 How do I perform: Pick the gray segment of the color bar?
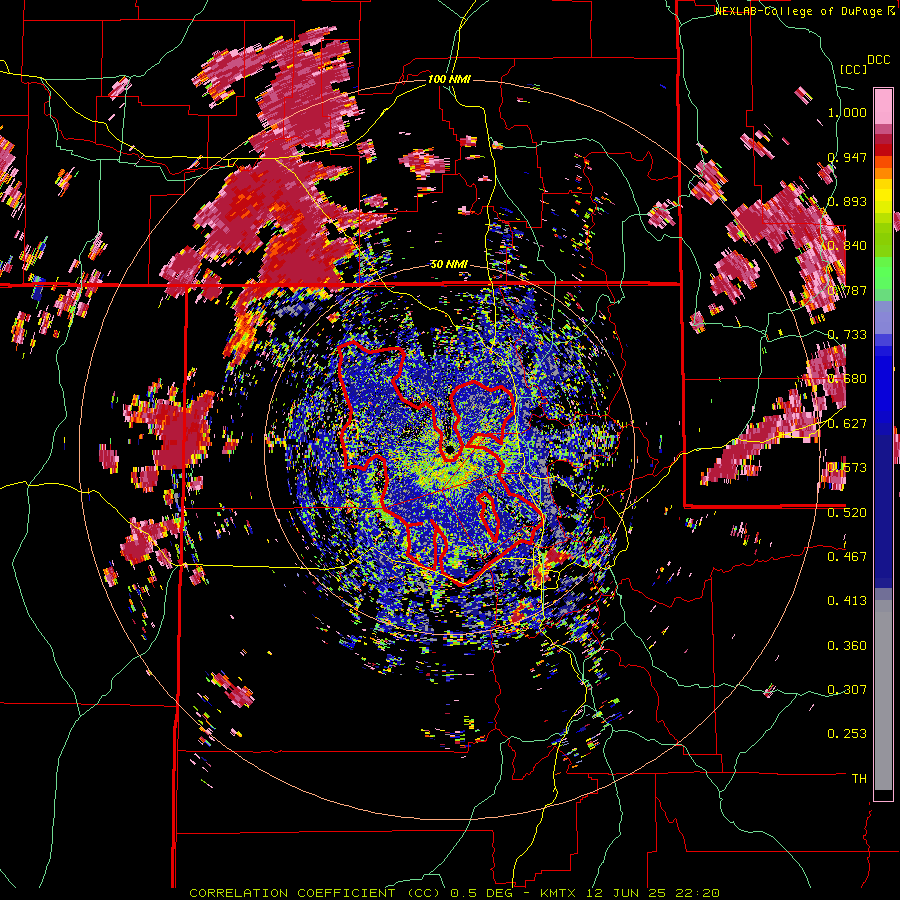(x=883, y=695)
